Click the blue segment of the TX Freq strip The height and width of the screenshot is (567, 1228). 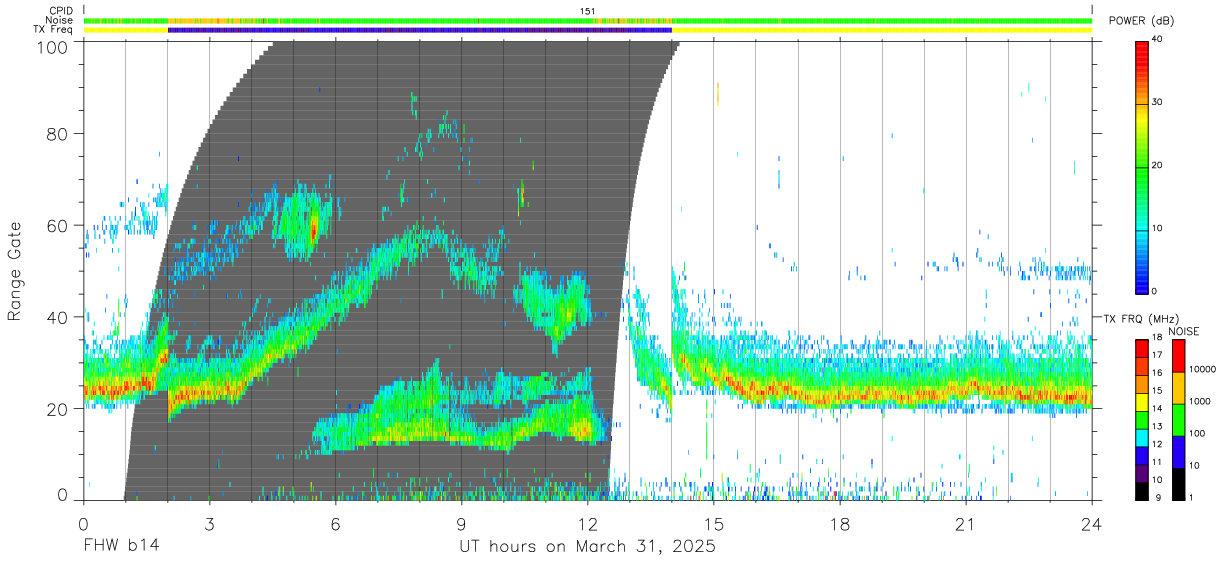420,30
